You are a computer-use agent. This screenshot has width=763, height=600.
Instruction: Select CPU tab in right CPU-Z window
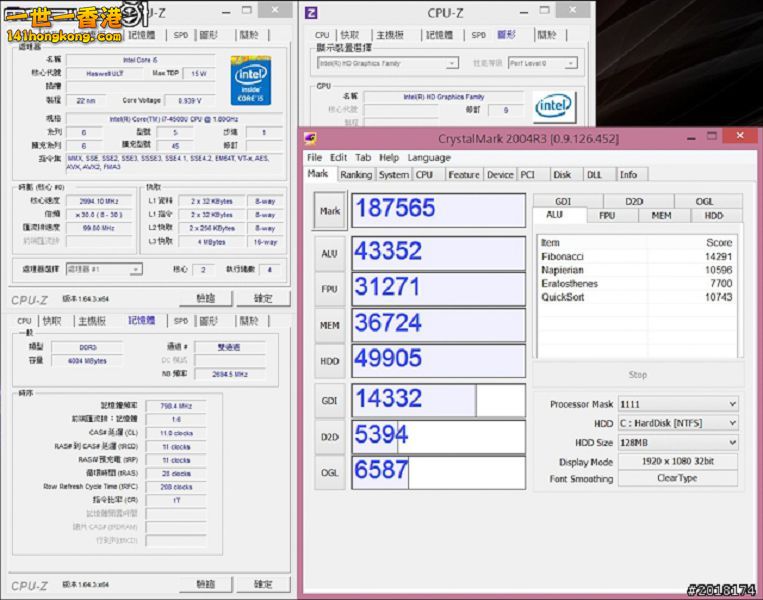coord(322,35)
